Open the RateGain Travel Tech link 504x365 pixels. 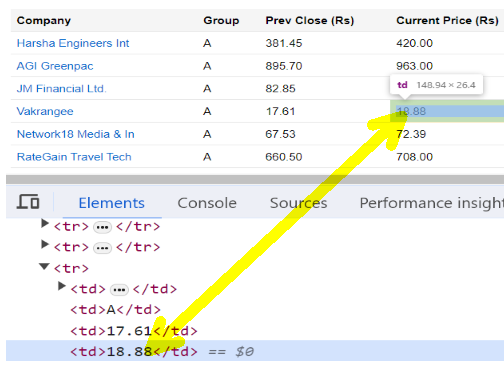pos(74,157)
